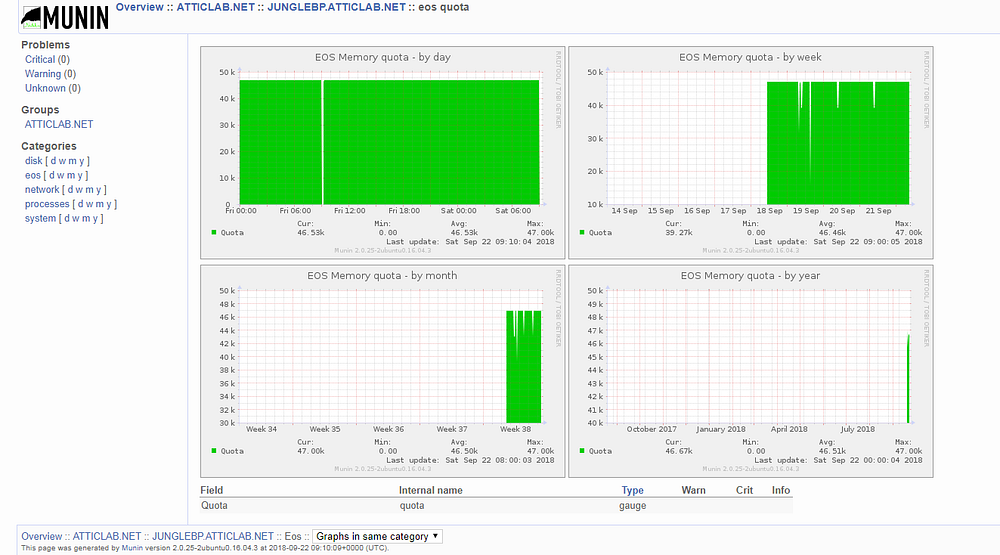1000x555 pixels.
Task: Open the processes category link
Action: coord(47,204)
